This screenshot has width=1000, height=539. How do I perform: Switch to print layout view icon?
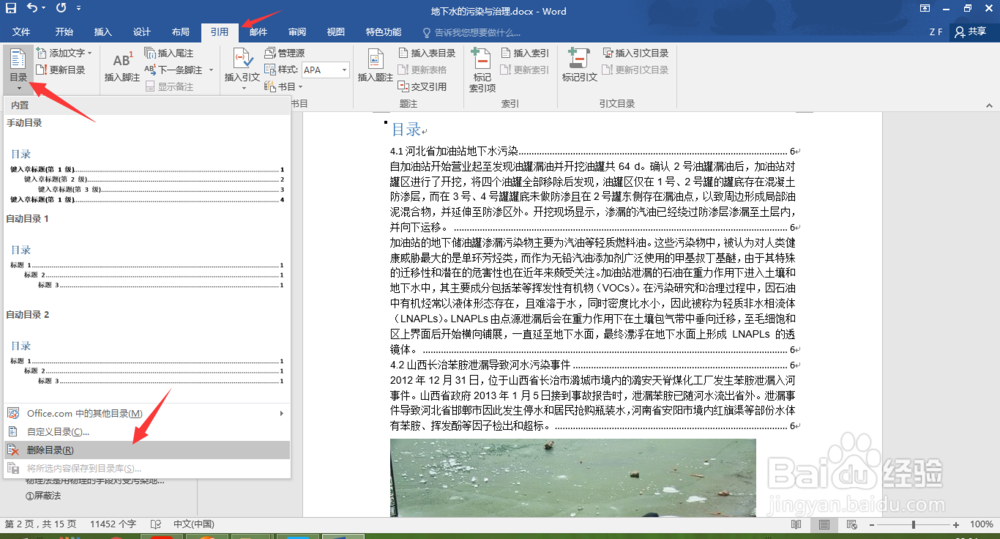point(824,524)
